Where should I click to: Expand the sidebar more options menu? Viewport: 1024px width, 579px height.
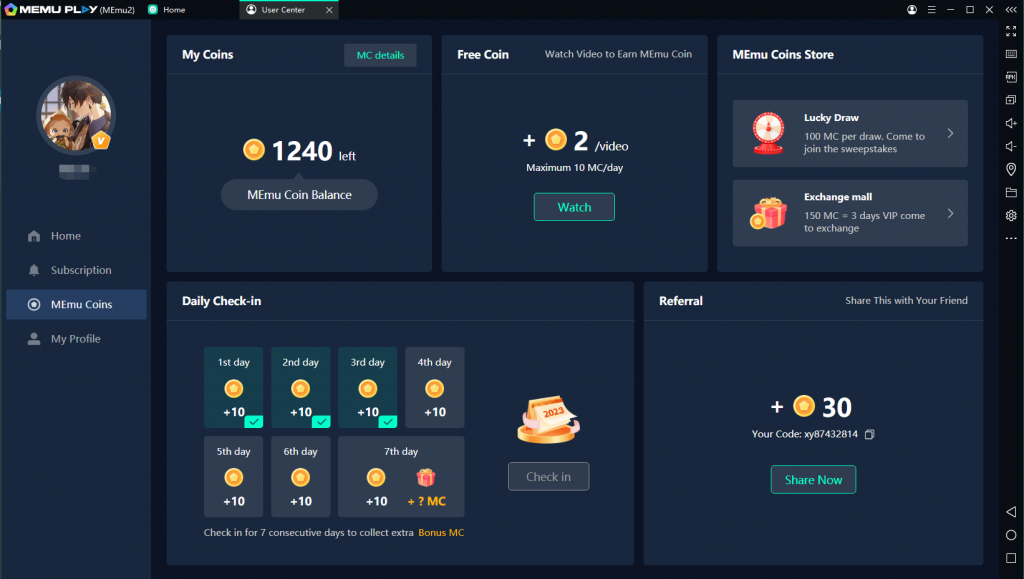pos(1011,237)
